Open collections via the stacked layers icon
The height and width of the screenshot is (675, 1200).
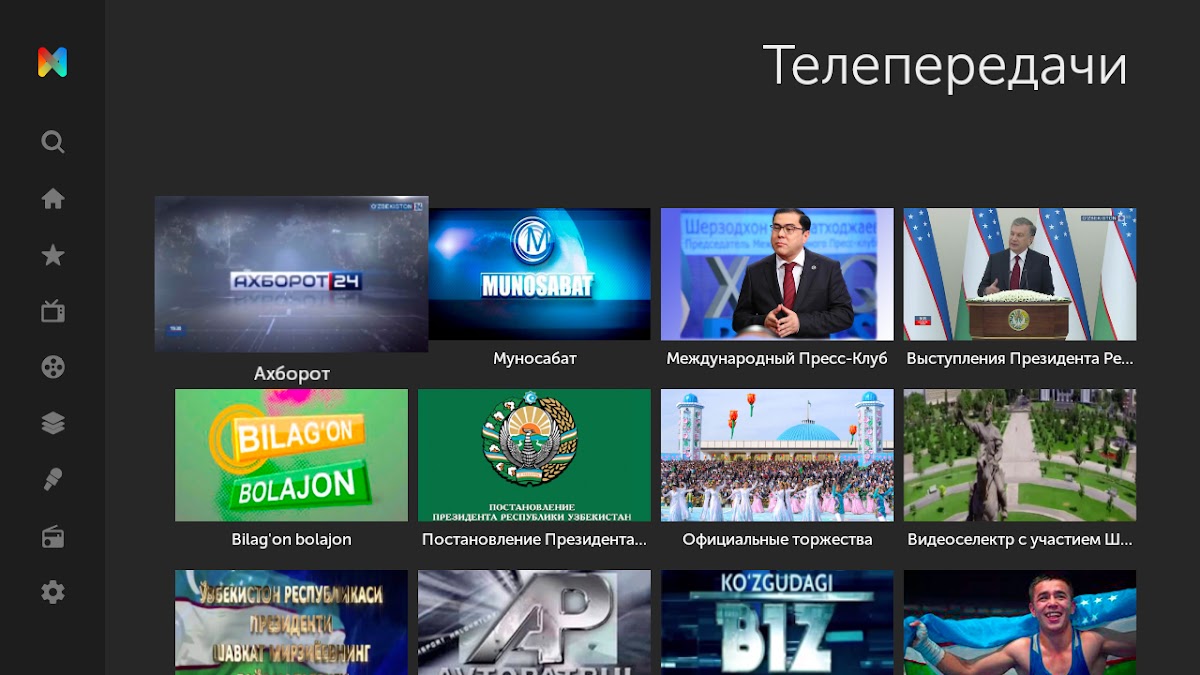pos(53,423)
